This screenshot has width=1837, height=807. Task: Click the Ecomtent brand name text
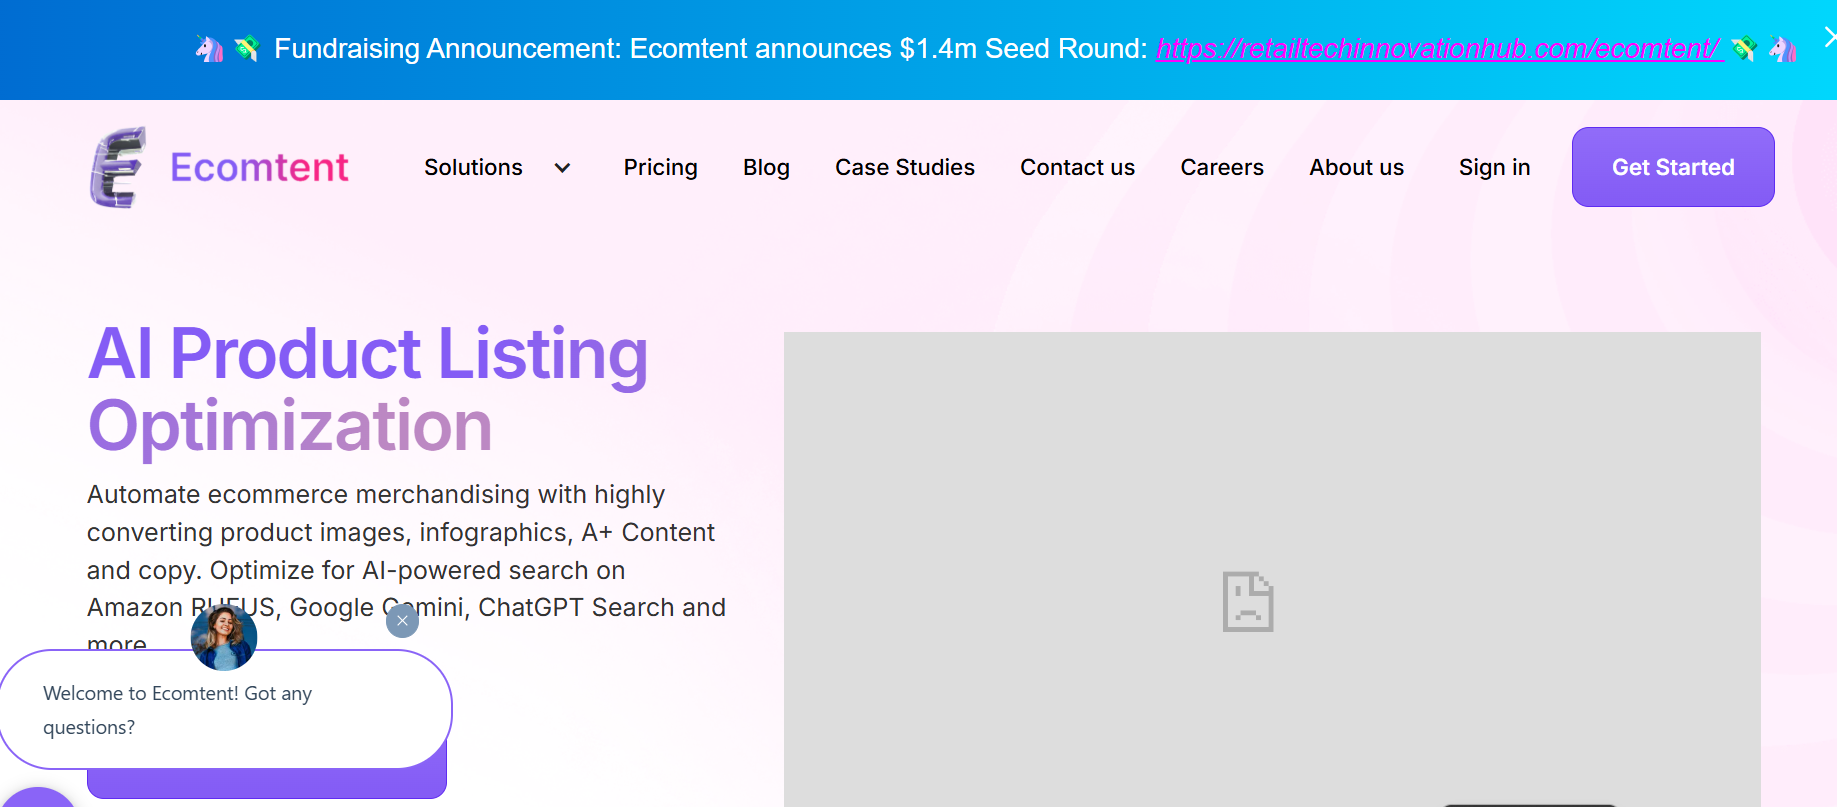point(259,167)
